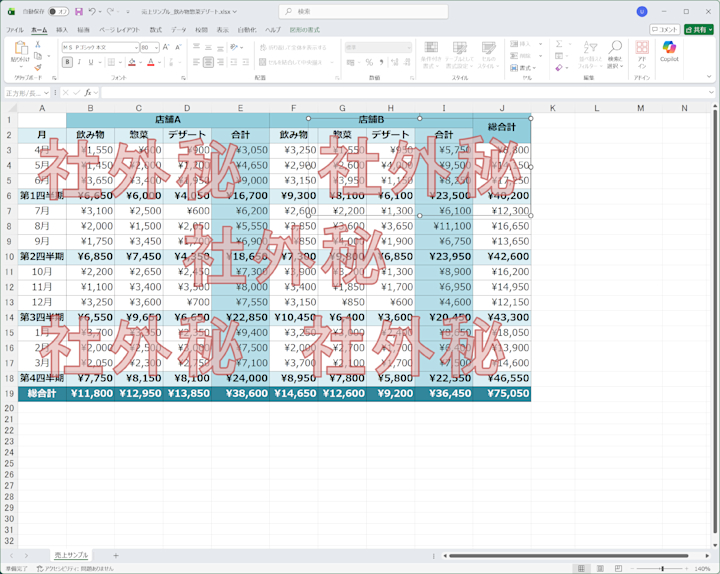Toggle wrap text option
This screenshot has width=720, height=574.
(x=293, y=47)
